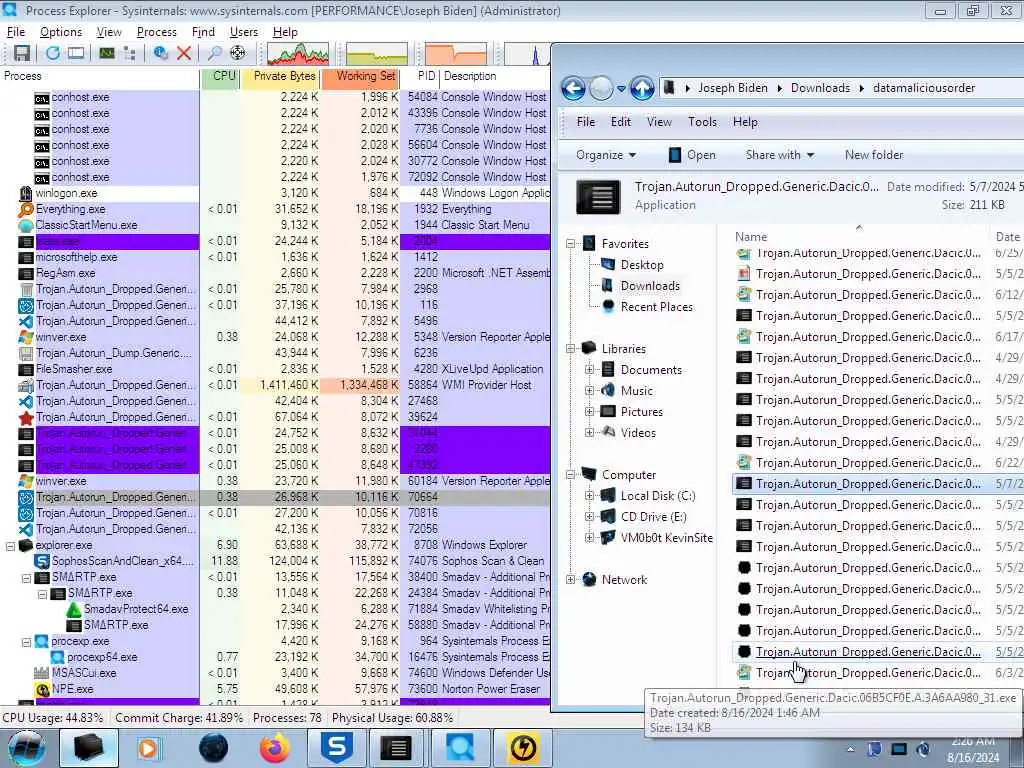Viewport: 1024px width, 768px height.
Task: Open the Edit menu in Explorer window
Action: (620, 122)
